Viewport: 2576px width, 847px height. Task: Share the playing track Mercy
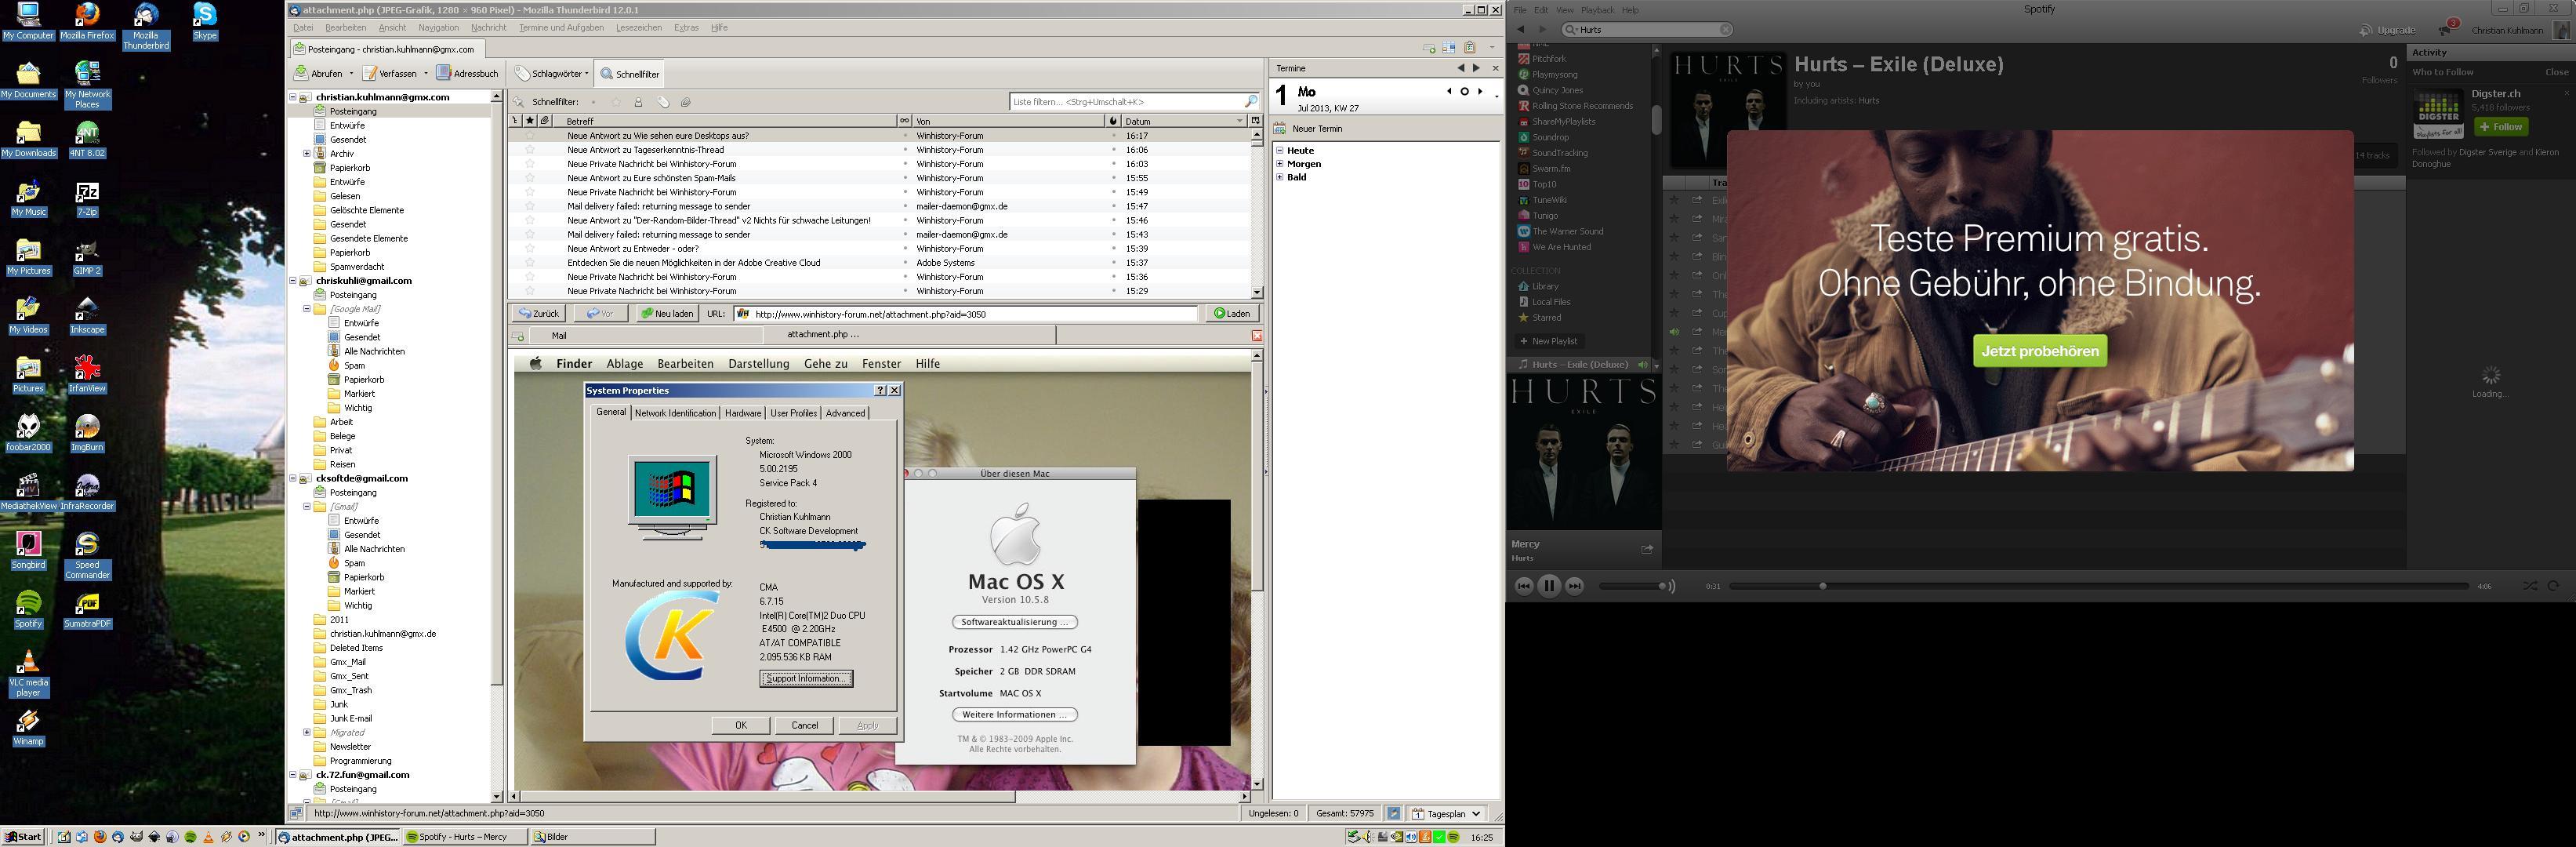pyautogui.click(x=1647, y=549)
